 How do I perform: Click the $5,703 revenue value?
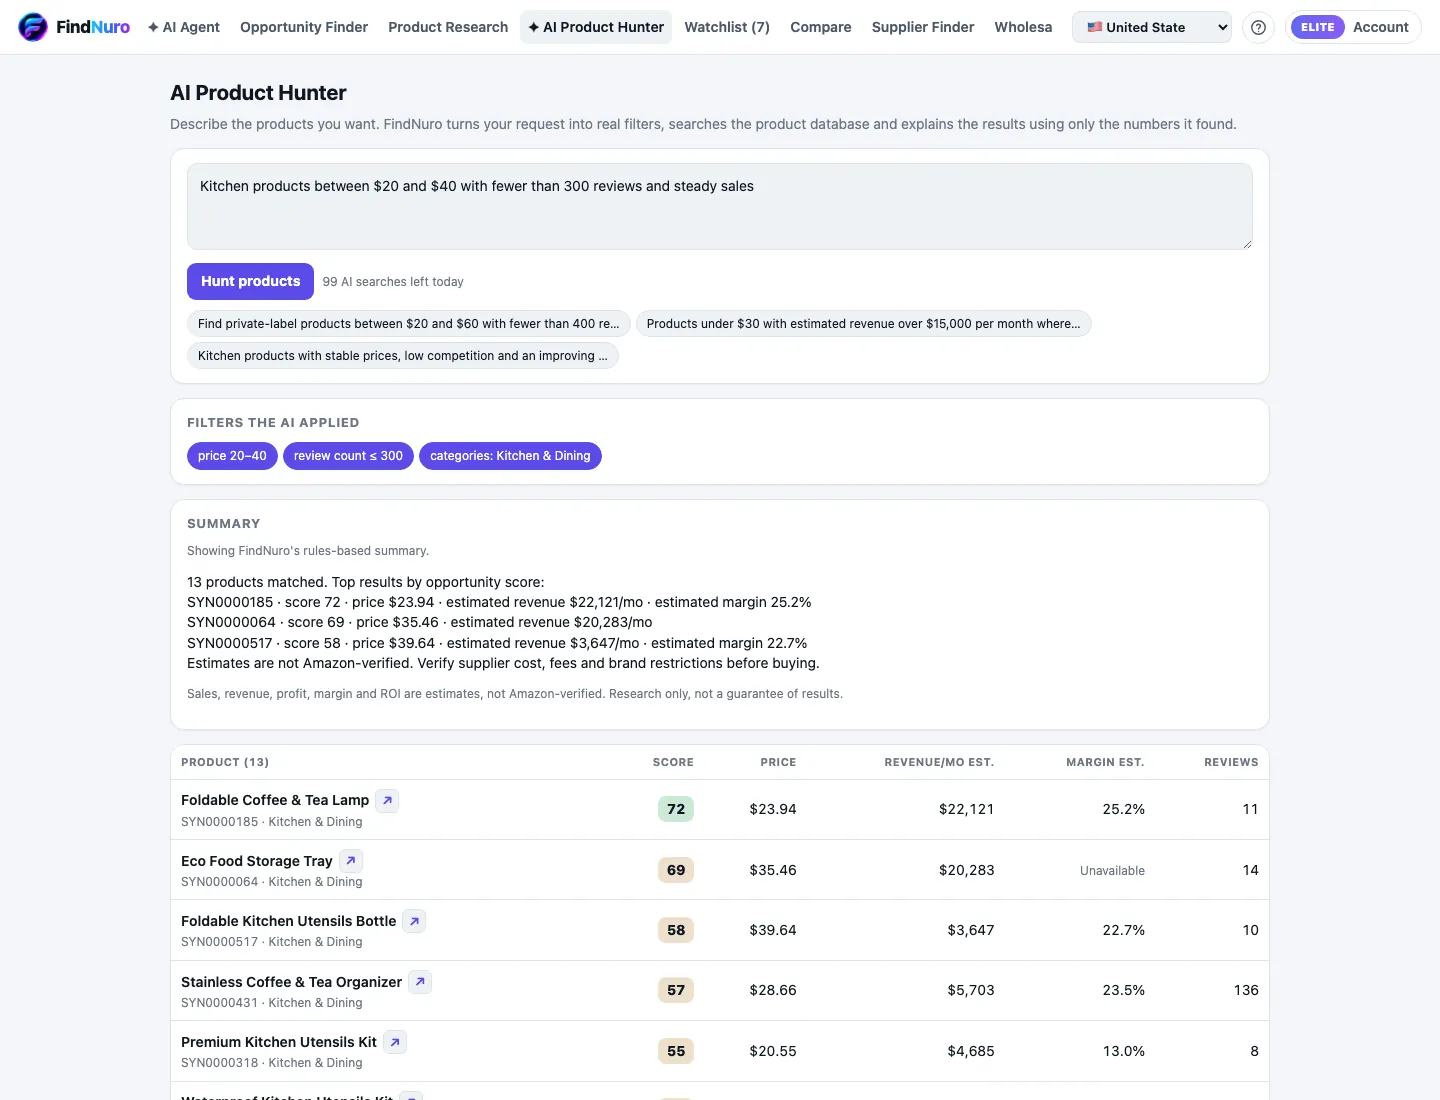pos(971,990)
